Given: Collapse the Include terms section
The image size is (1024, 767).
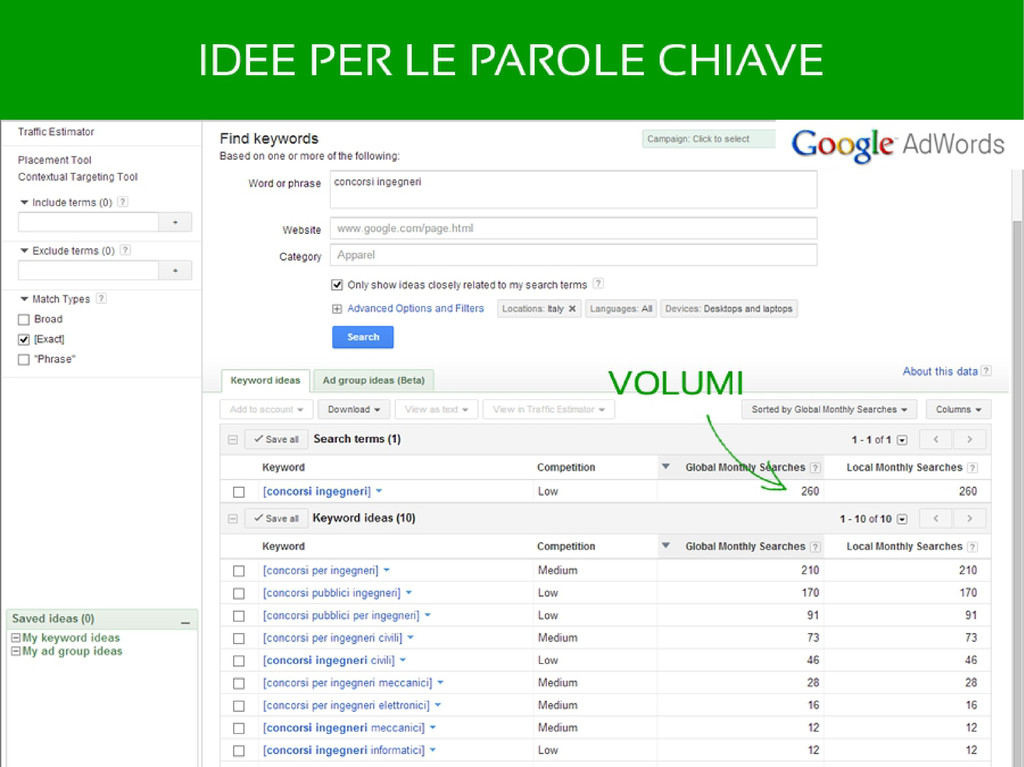Looking at the screenshot, I should tap(24, 203).
